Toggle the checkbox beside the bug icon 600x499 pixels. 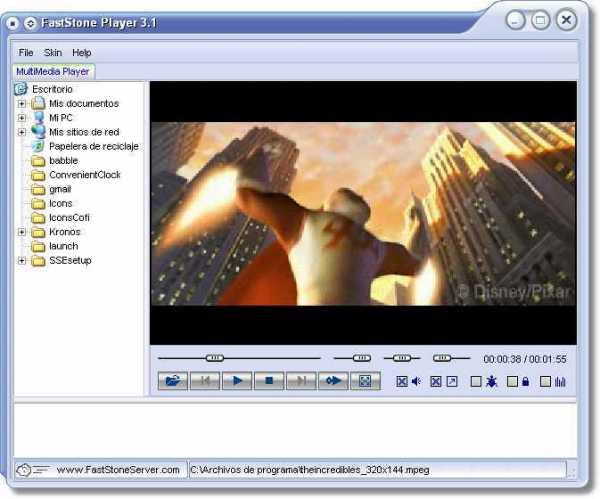[x=476, y=382]
